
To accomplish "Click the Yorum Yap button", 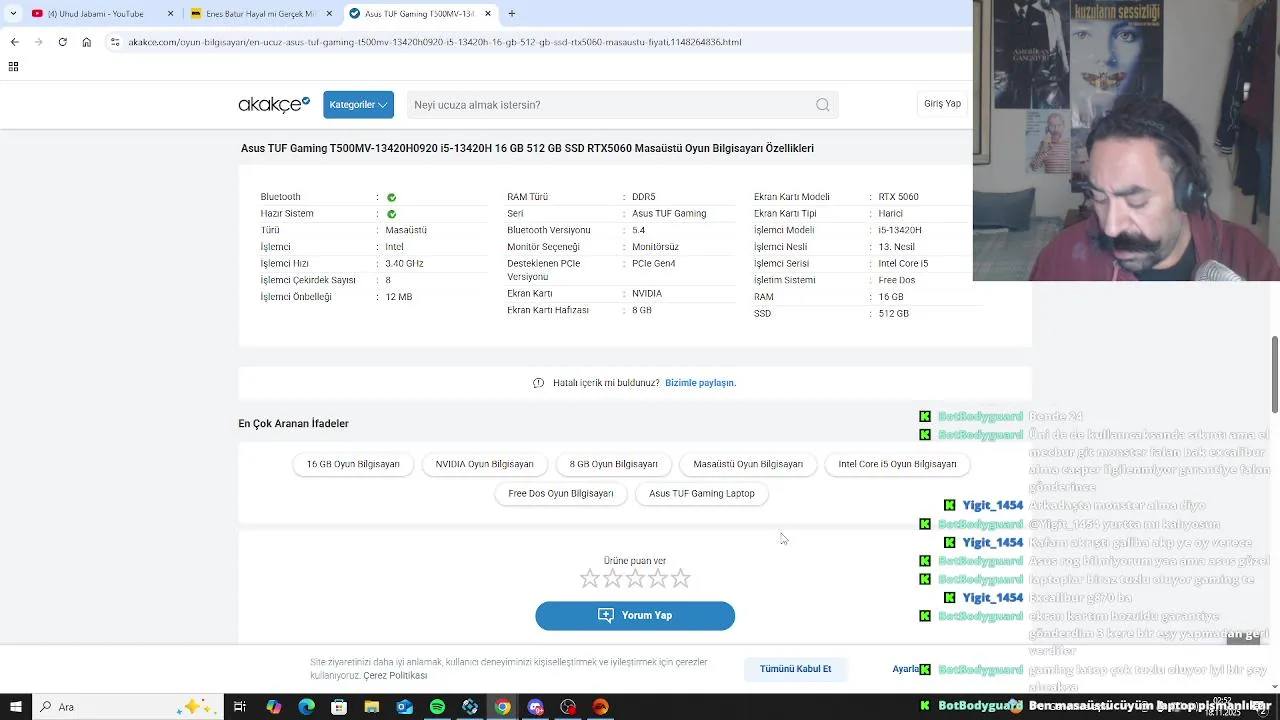I will (635, 616).
